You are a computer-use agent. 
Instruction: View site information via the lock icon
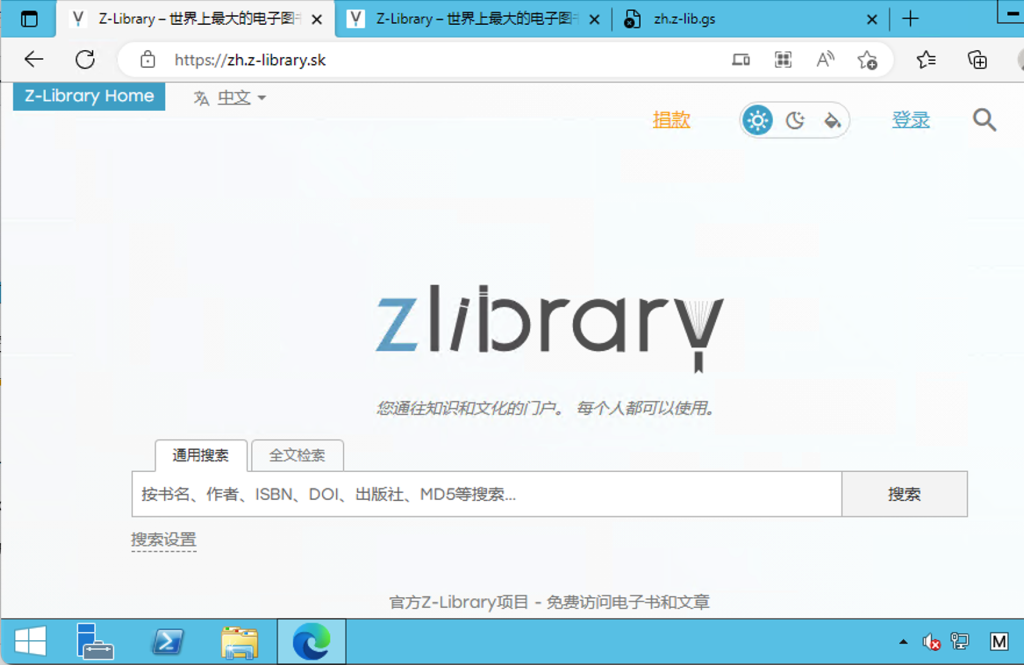tap(148, 60)
